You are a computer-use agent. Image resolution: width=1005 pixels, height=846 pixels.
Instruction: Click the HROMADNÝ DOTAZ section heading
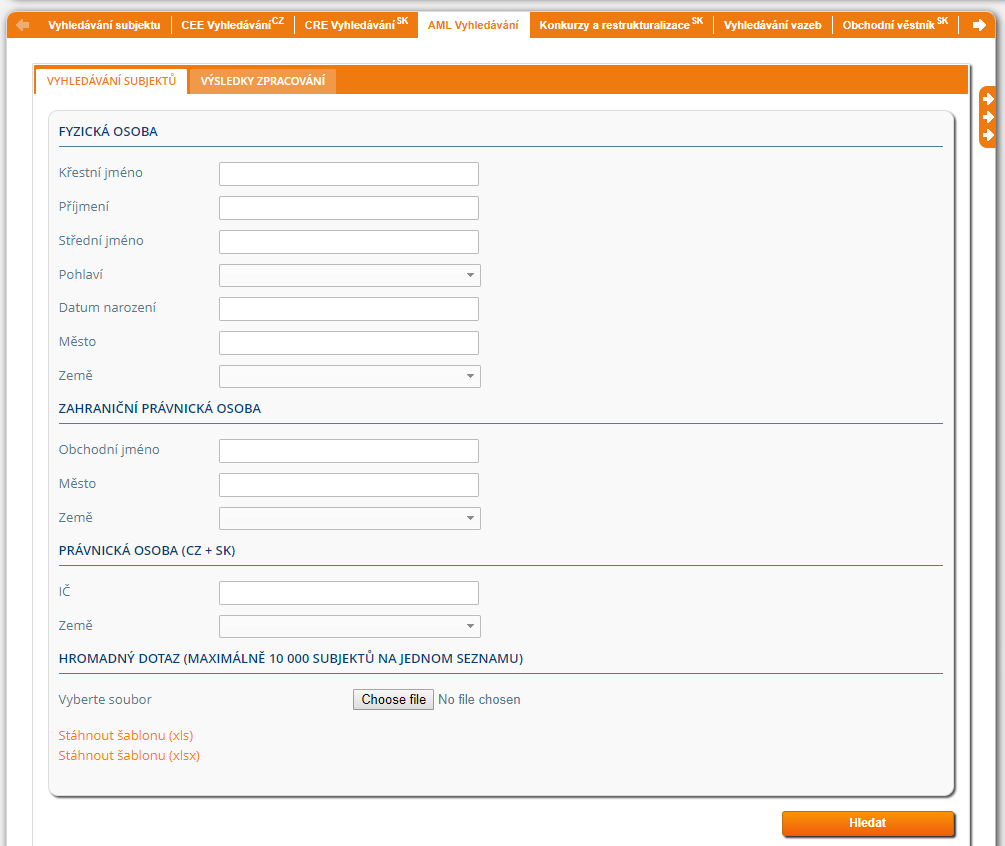click(290, 658)
